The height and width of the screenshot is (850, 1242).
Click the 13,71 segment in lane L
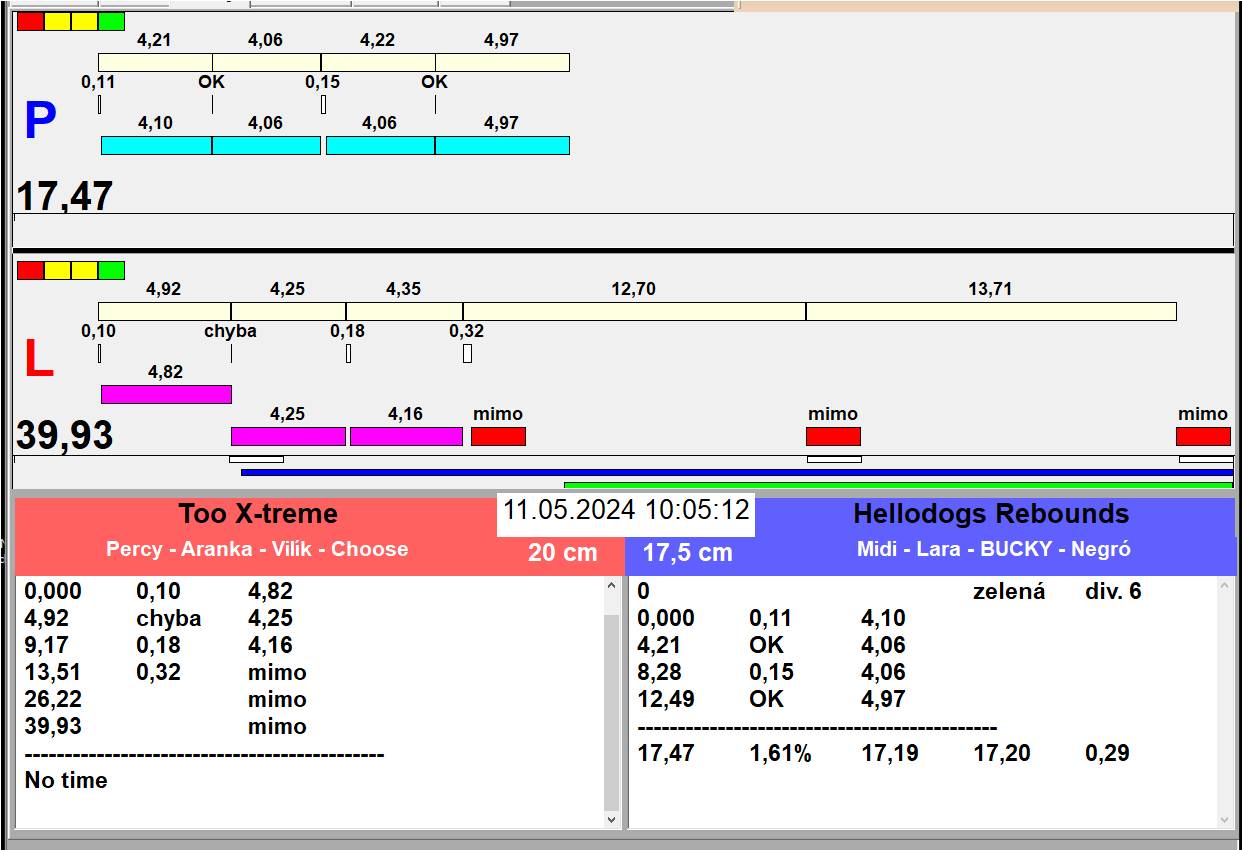pyautogui.click(x=990, y=311)
